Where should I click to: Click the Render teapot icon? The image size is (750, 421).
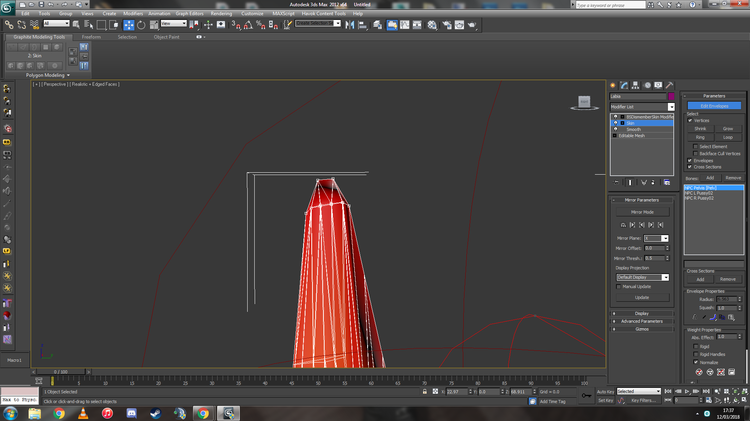[x=472, y=24]
